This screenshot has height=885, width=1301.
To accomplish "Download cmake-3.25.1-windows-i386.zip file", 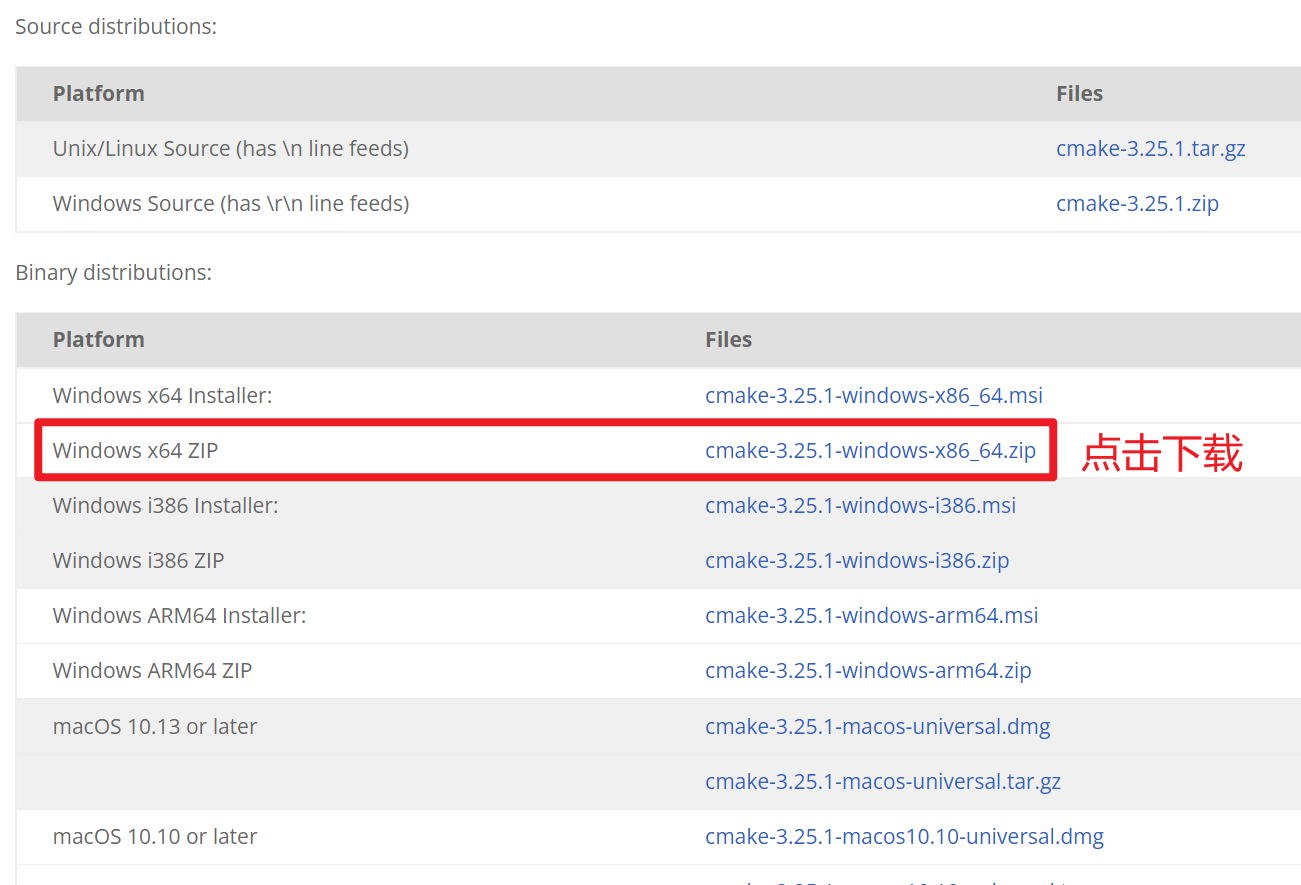I will 857,561.
